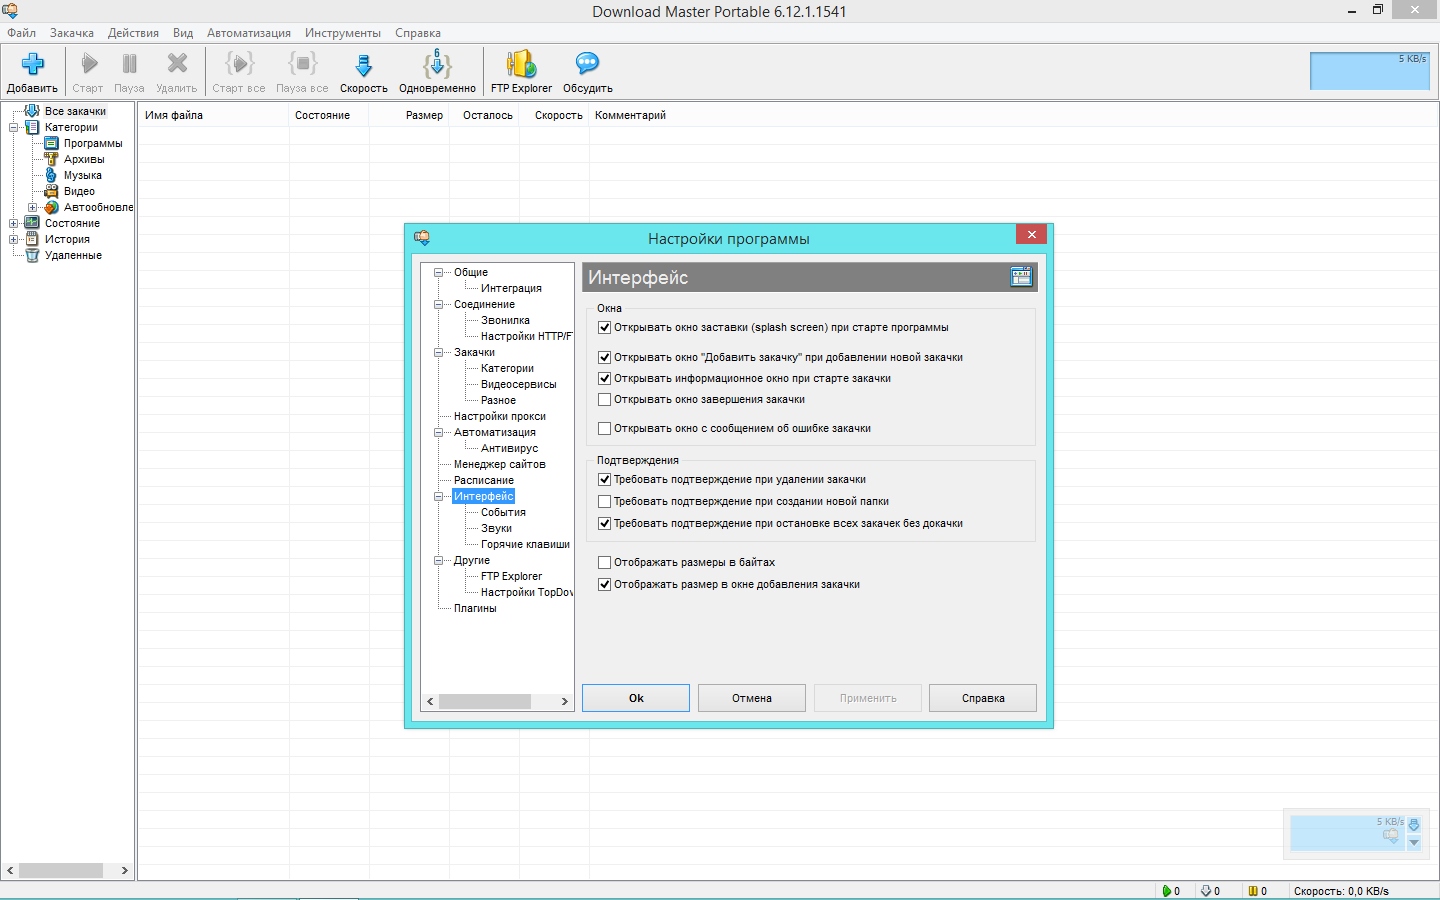This screenshot has width=1440, height=900.
Task: Select the Музыка category icon
Action: [52, 175]
